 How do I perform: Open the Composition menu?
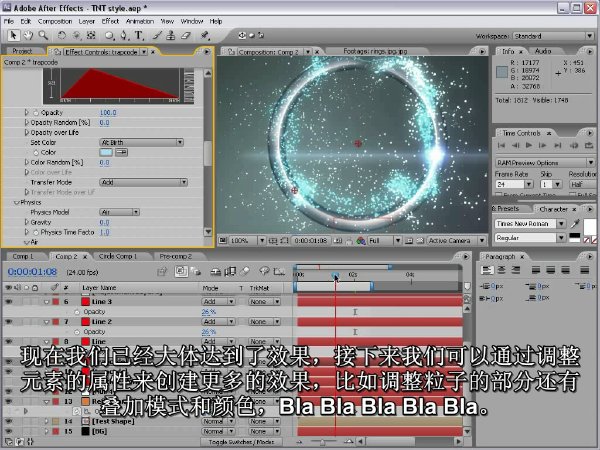(55, 21)
